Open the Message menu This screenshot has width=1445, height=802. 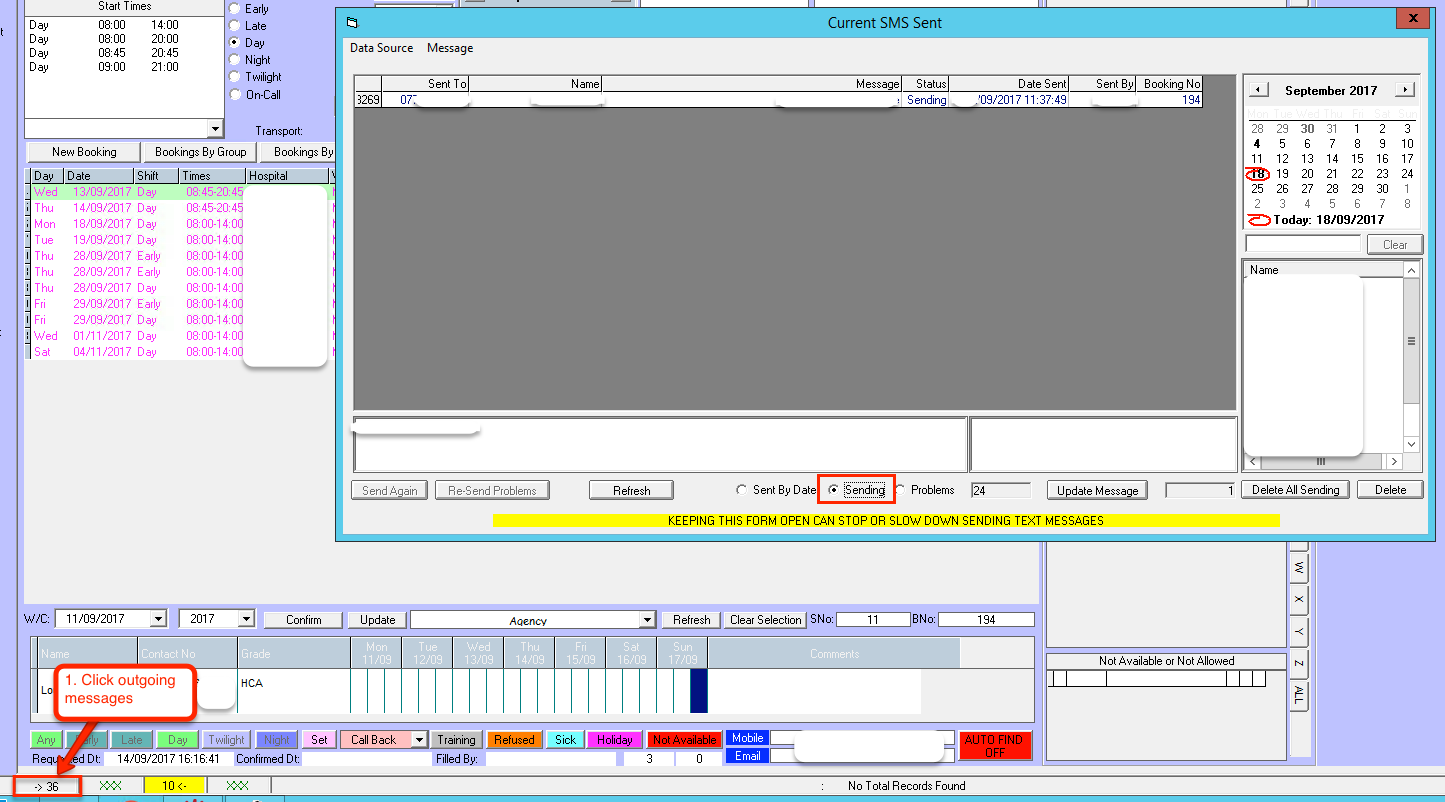click(x=450, y=48)
